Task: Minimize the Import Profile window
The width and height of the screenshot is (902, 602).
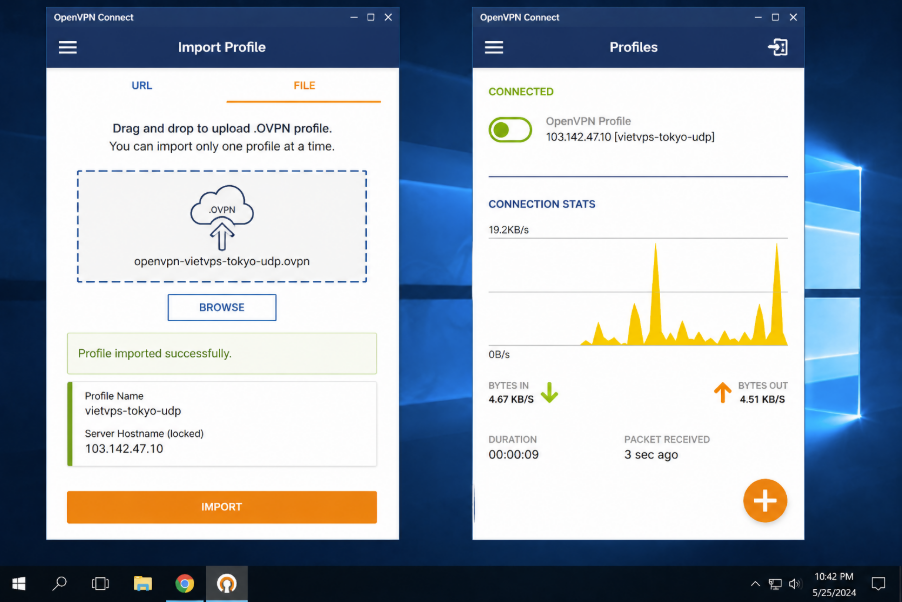Action: (x=354, y=17)
